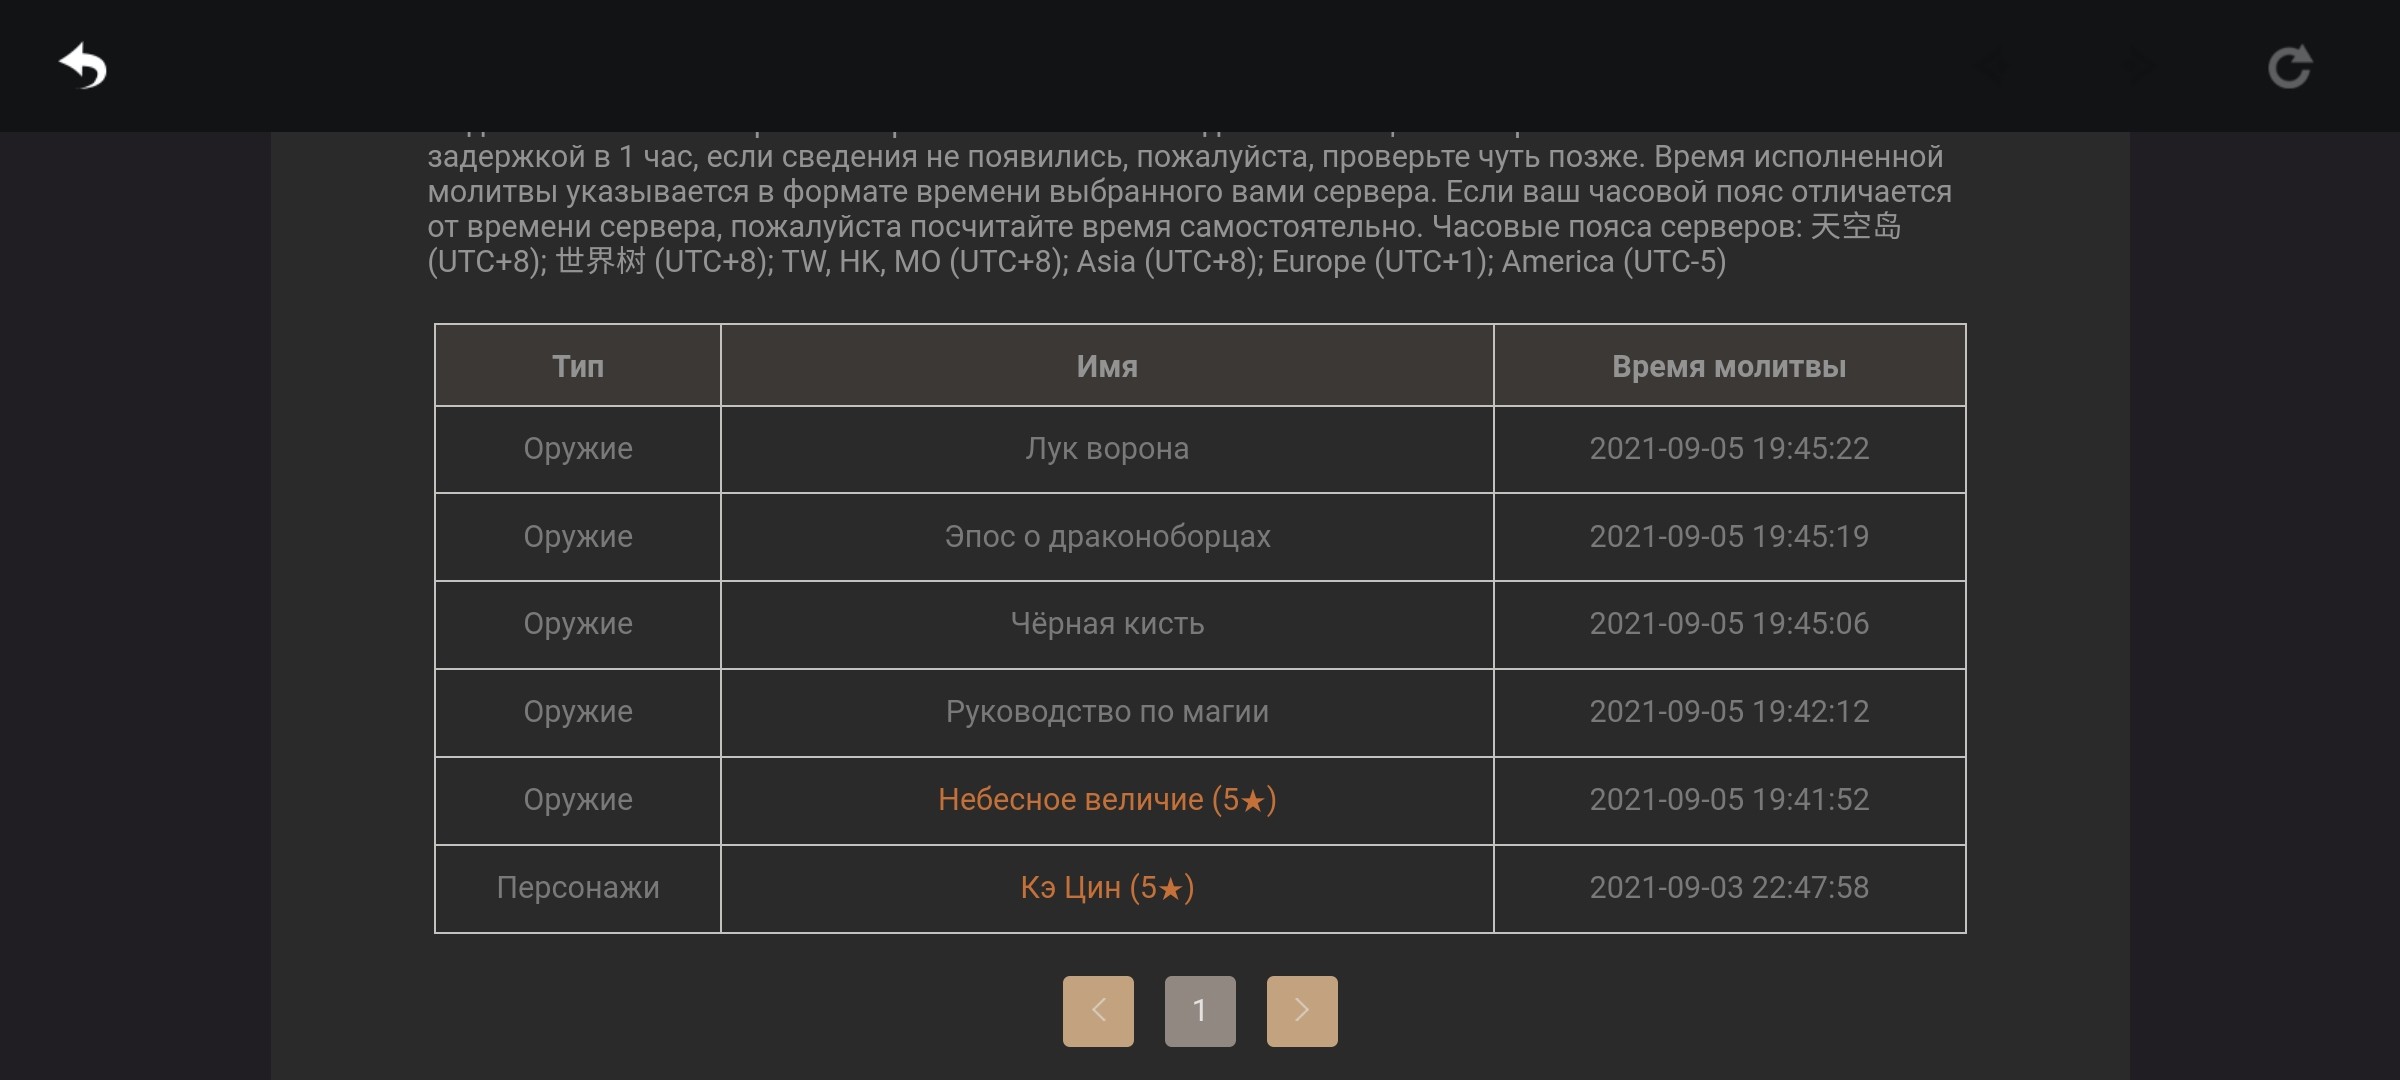Image resolution: width=2400 pixels, height=1080 pixels.
Task: Go to the next page arrow
Action: (x=1302, y=1011)
